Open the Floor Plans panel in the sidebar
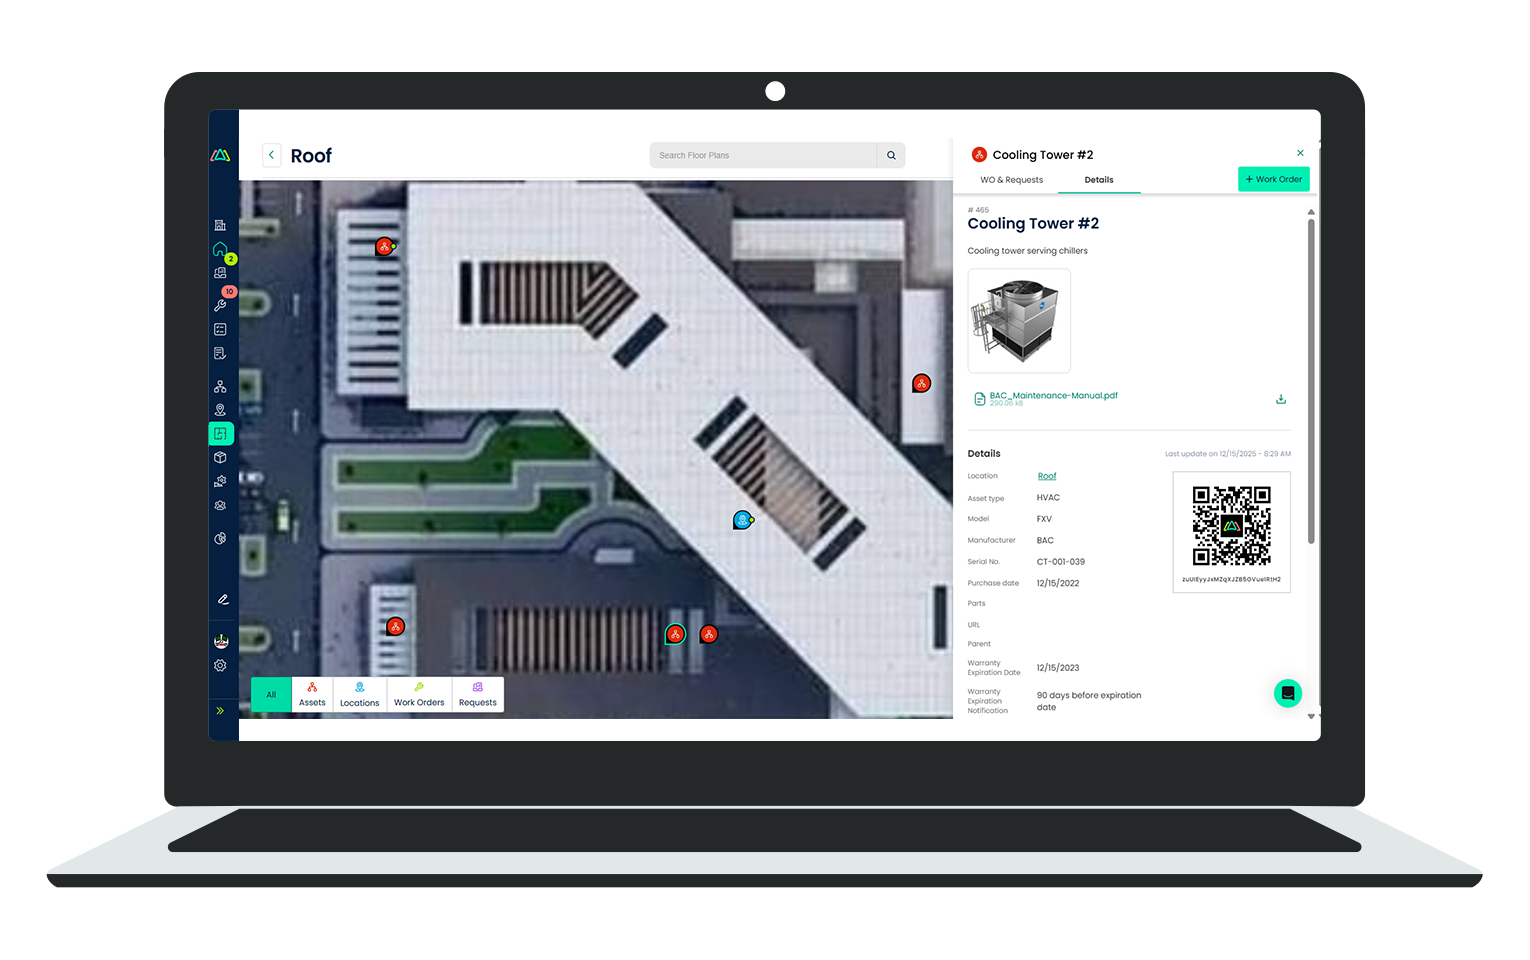The image size is (1530, 960). click(221, 433)
